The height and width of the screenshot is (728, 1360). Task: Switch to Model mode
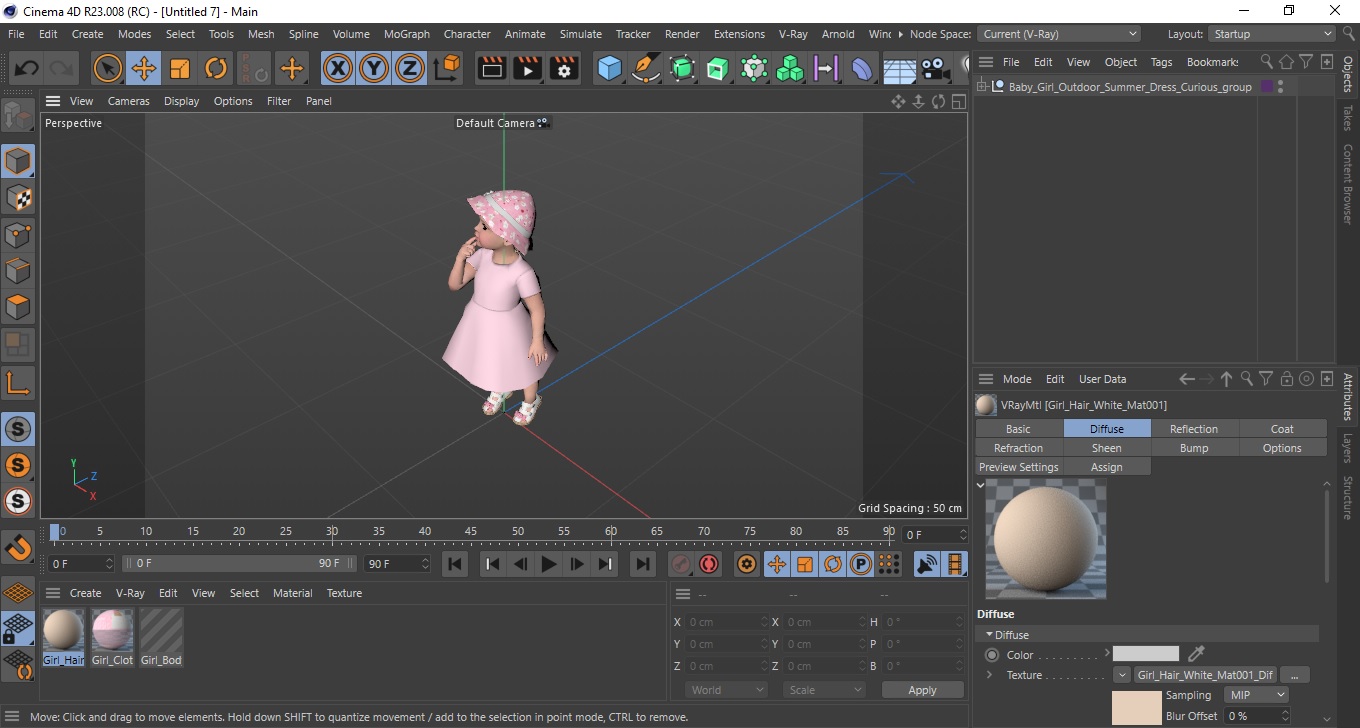18,161
